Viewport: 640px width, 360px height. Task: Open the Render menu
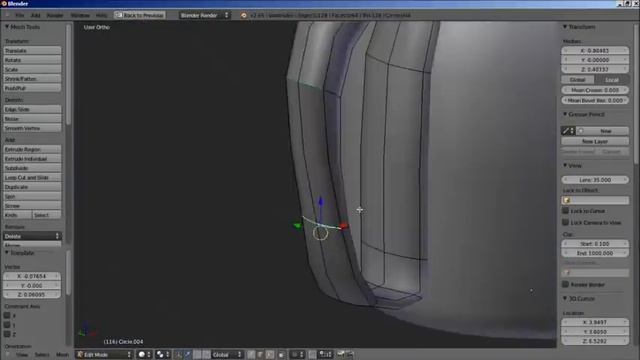point(55,15)
